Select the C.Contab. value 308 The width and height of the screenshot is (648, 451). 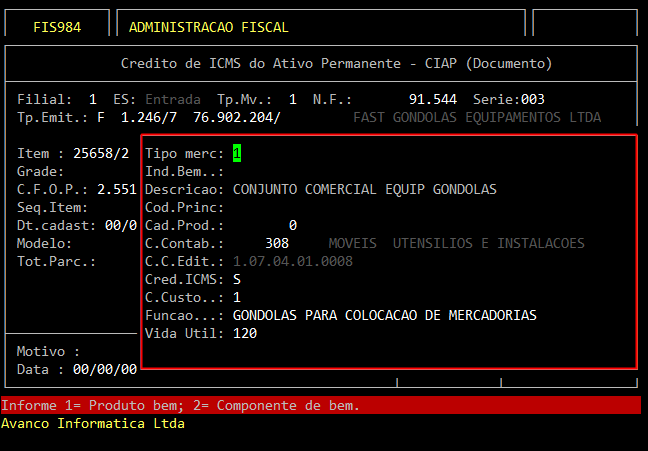click(x=277, y=243)
